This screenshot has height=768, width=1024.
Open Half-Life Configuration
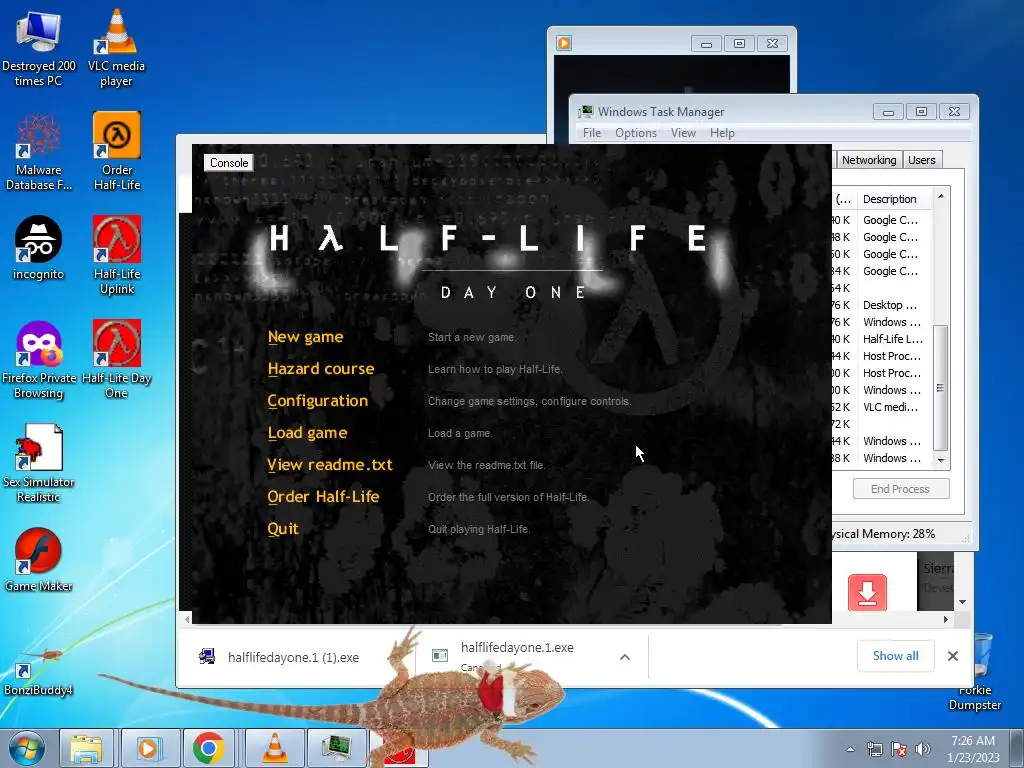317,401
